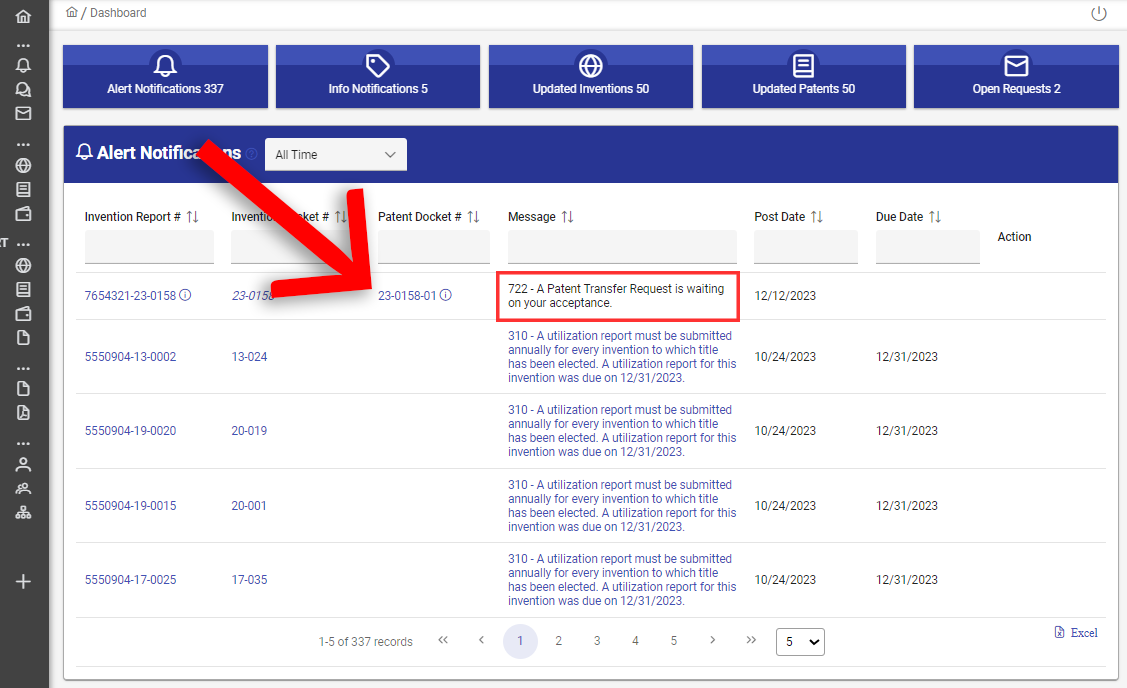Open invention report 5550904-13-0002 link

[130, 357]
